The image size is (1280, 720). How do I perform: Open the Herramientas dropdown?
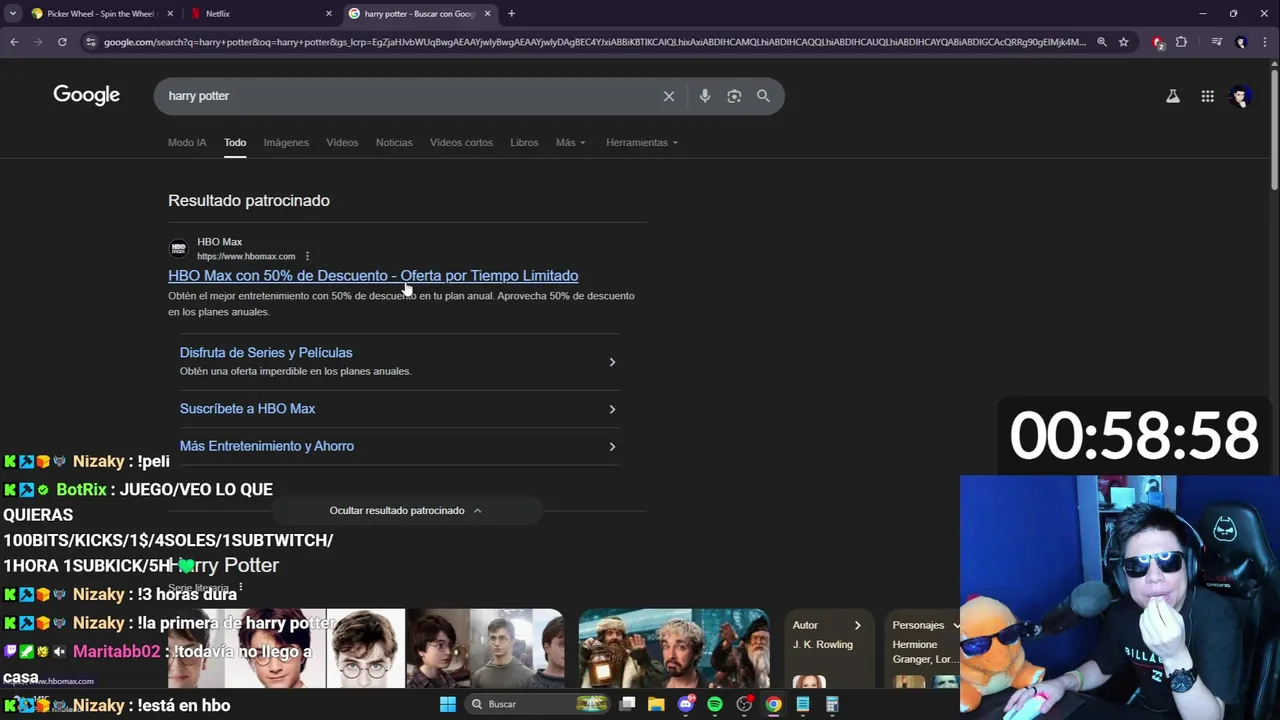[x=642, y=142]
